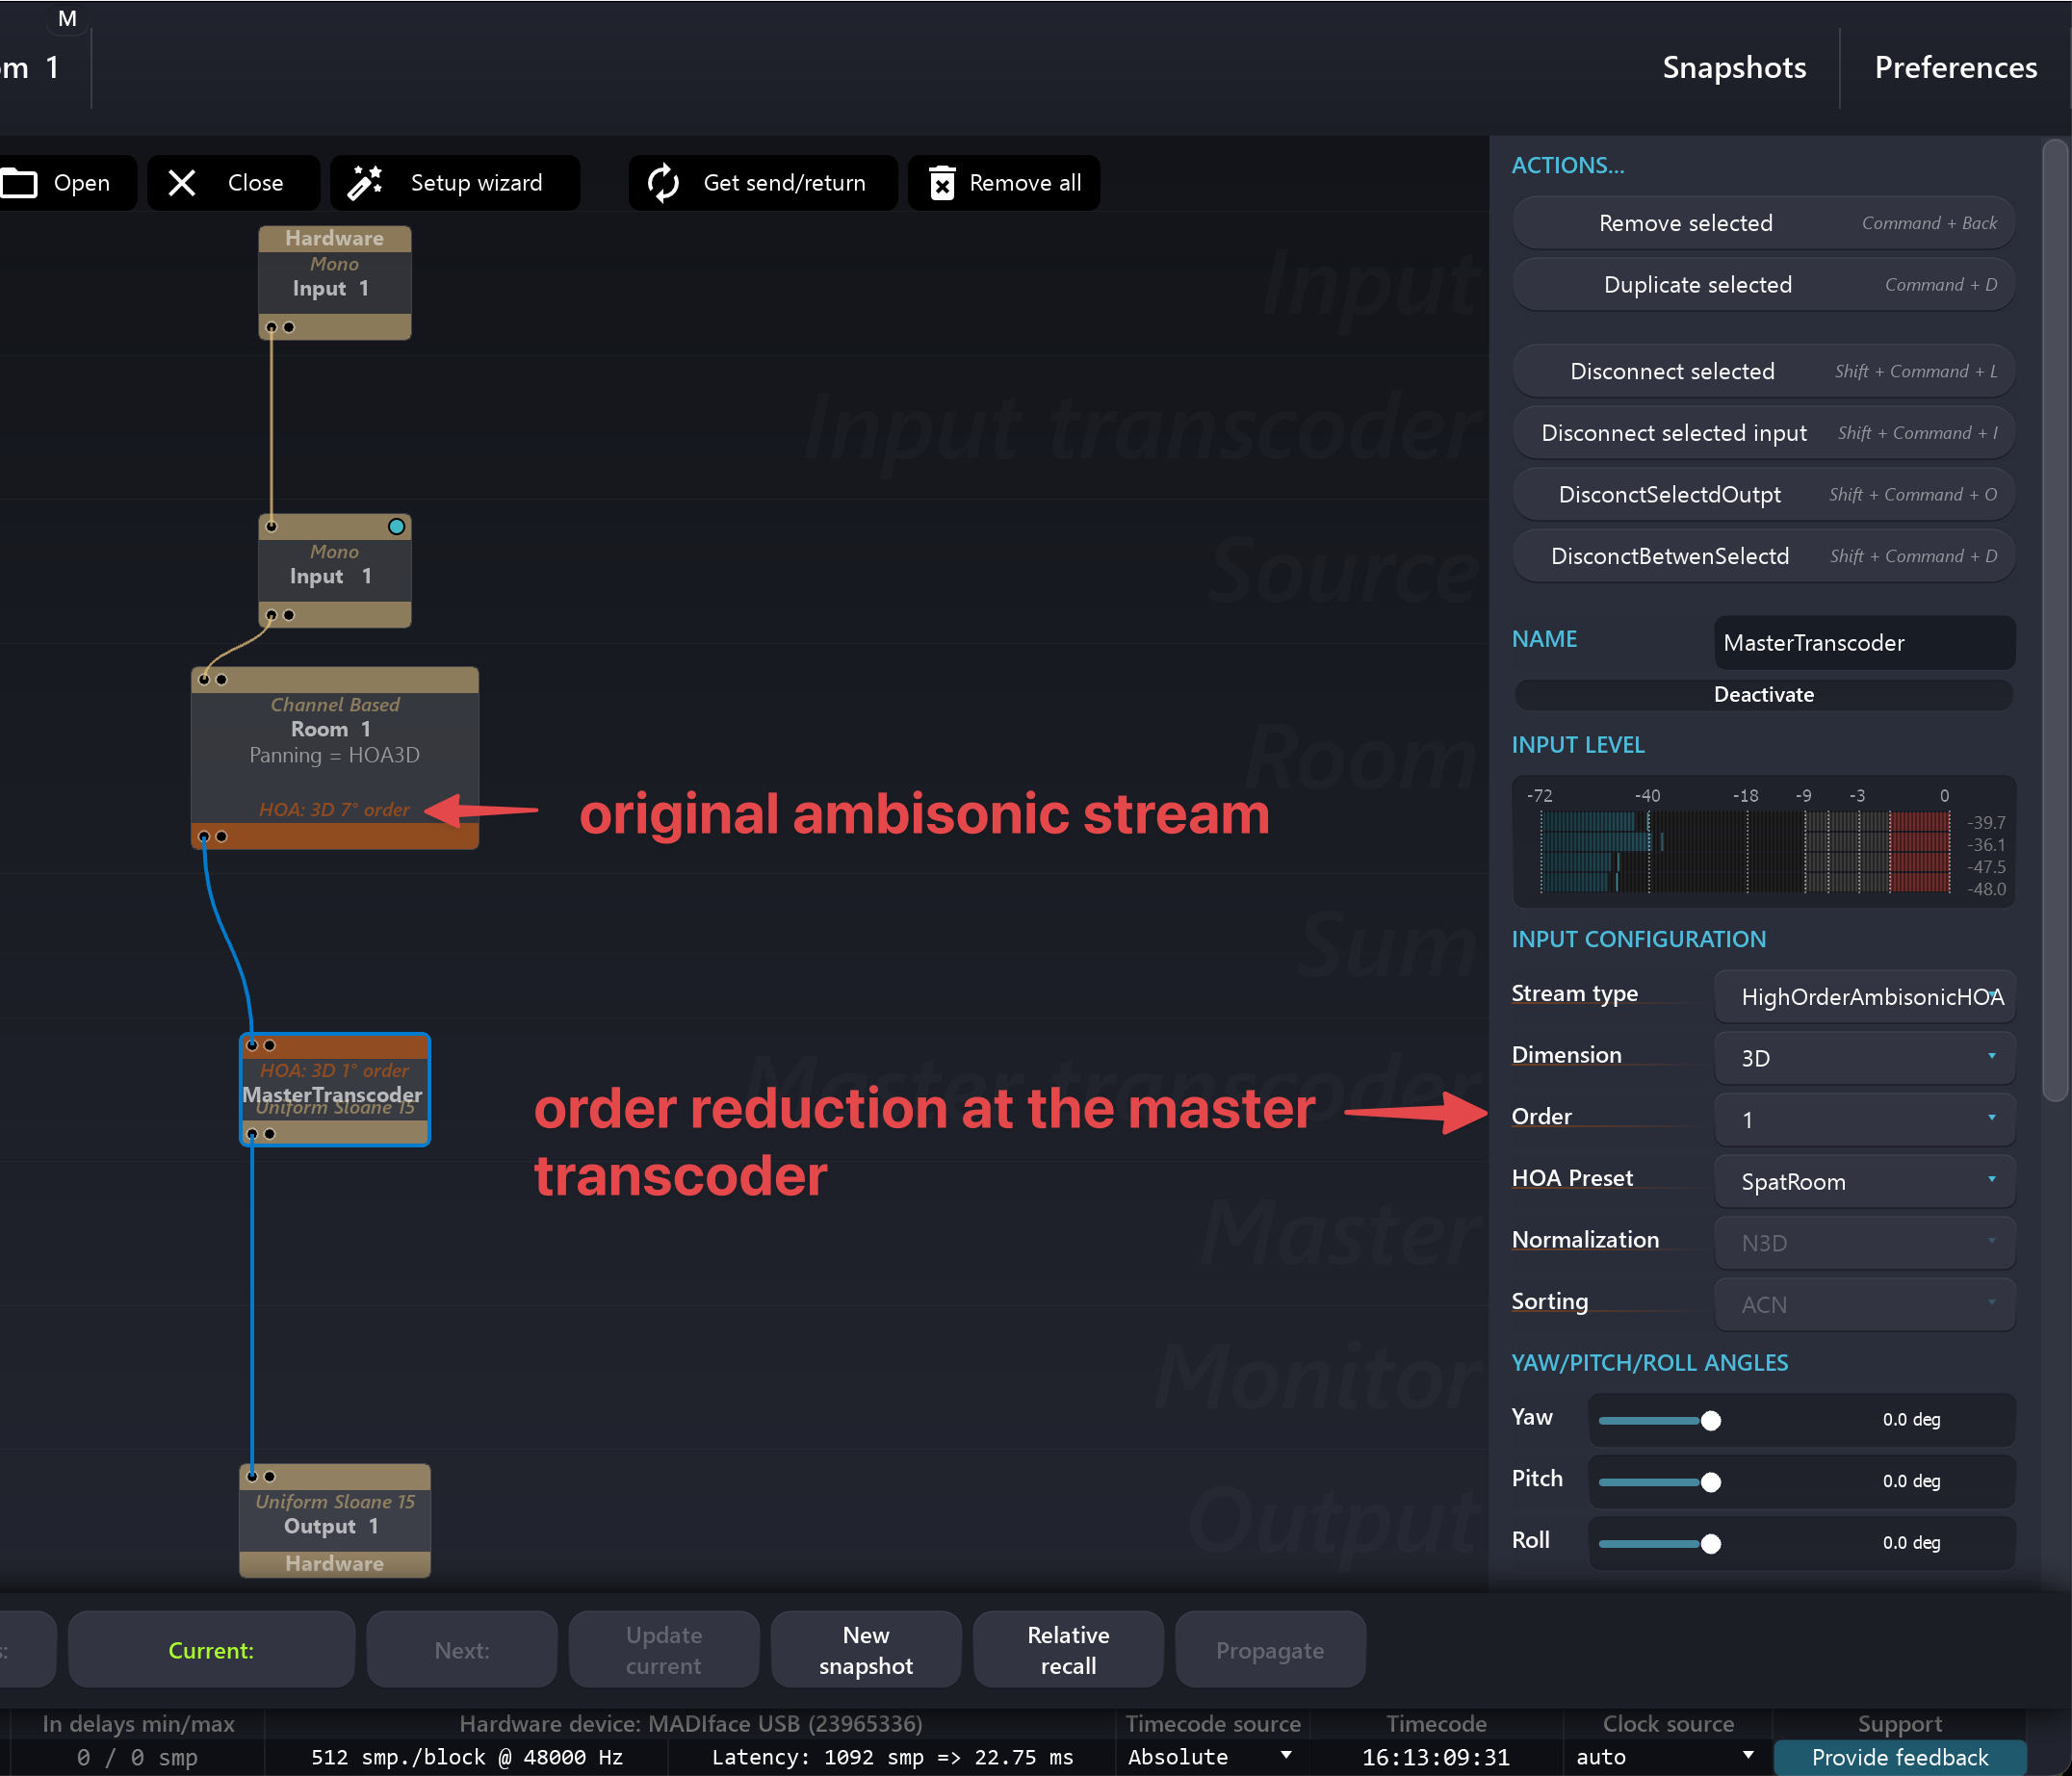
Task: Click cyan circle on Mono Input 1 node
Action: 396,527
